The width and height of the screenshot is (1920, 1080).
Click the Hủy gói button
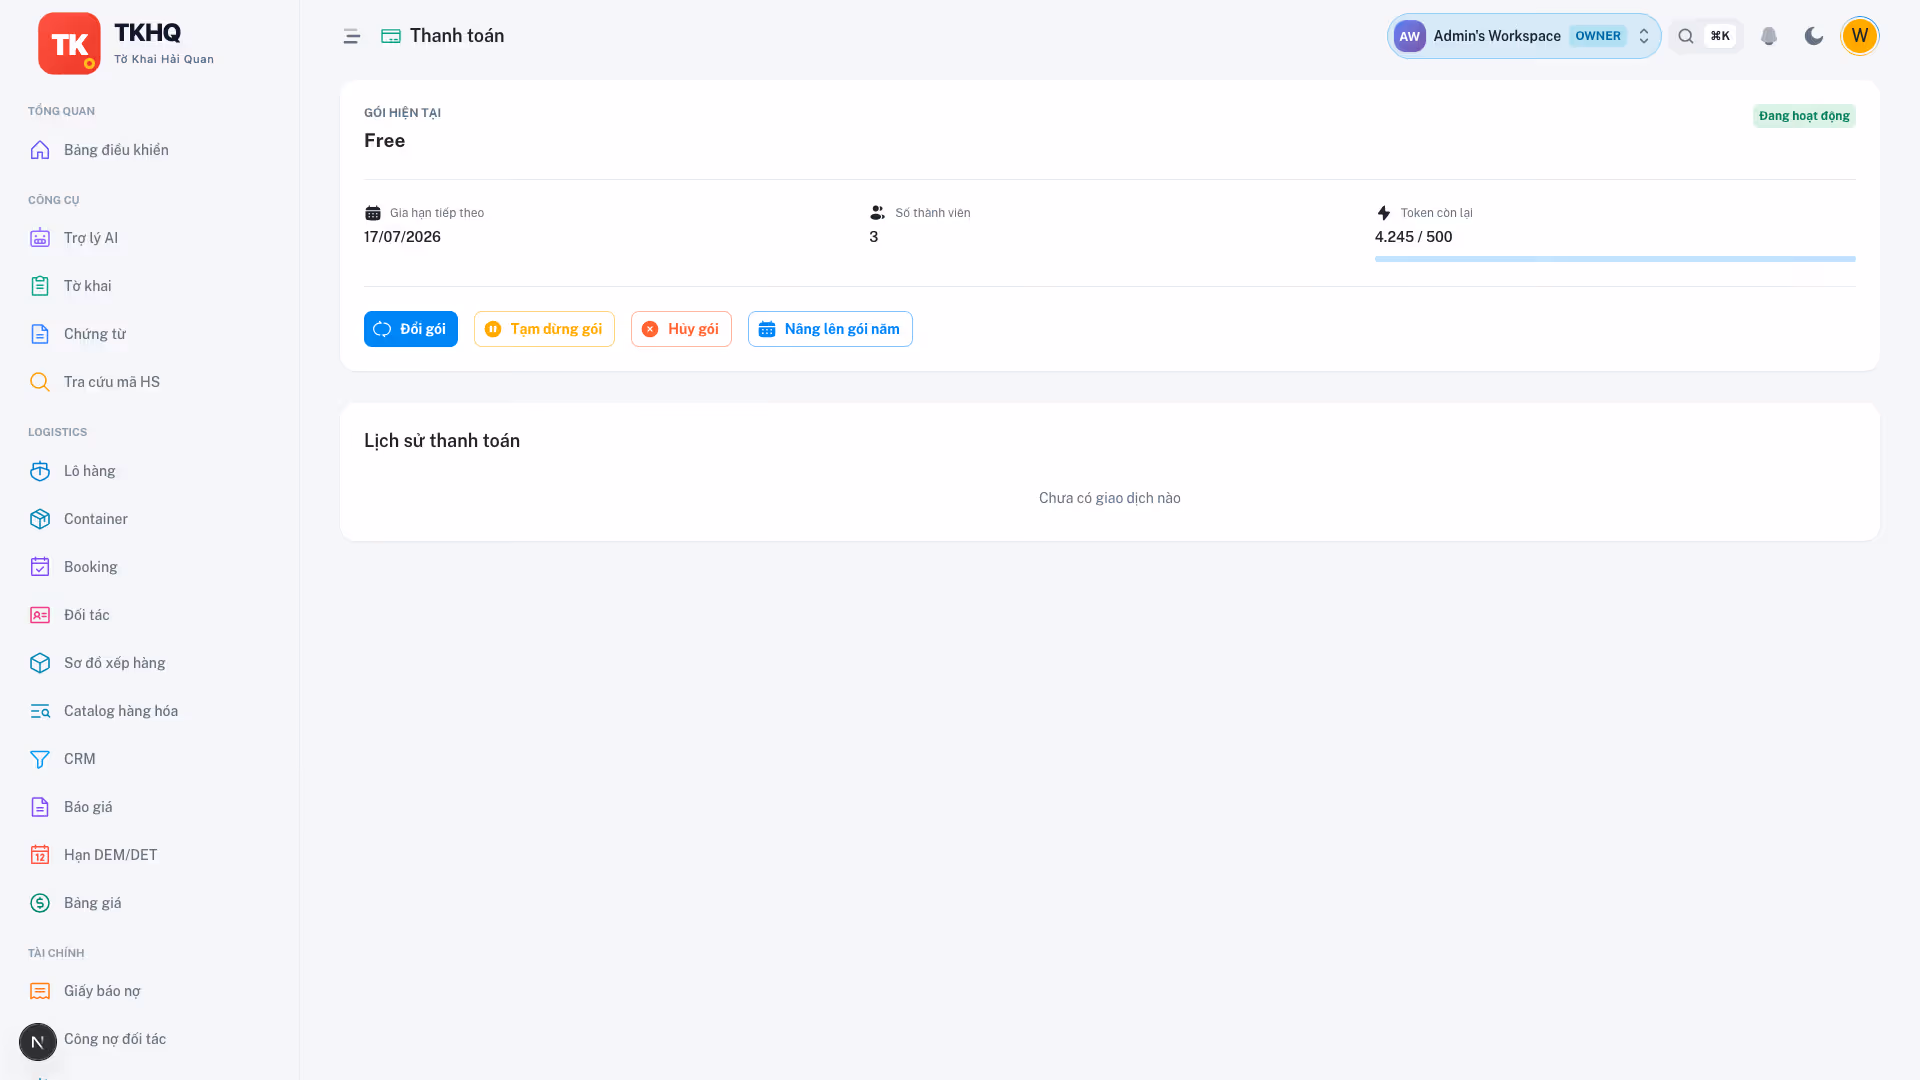tap(681, 329)
